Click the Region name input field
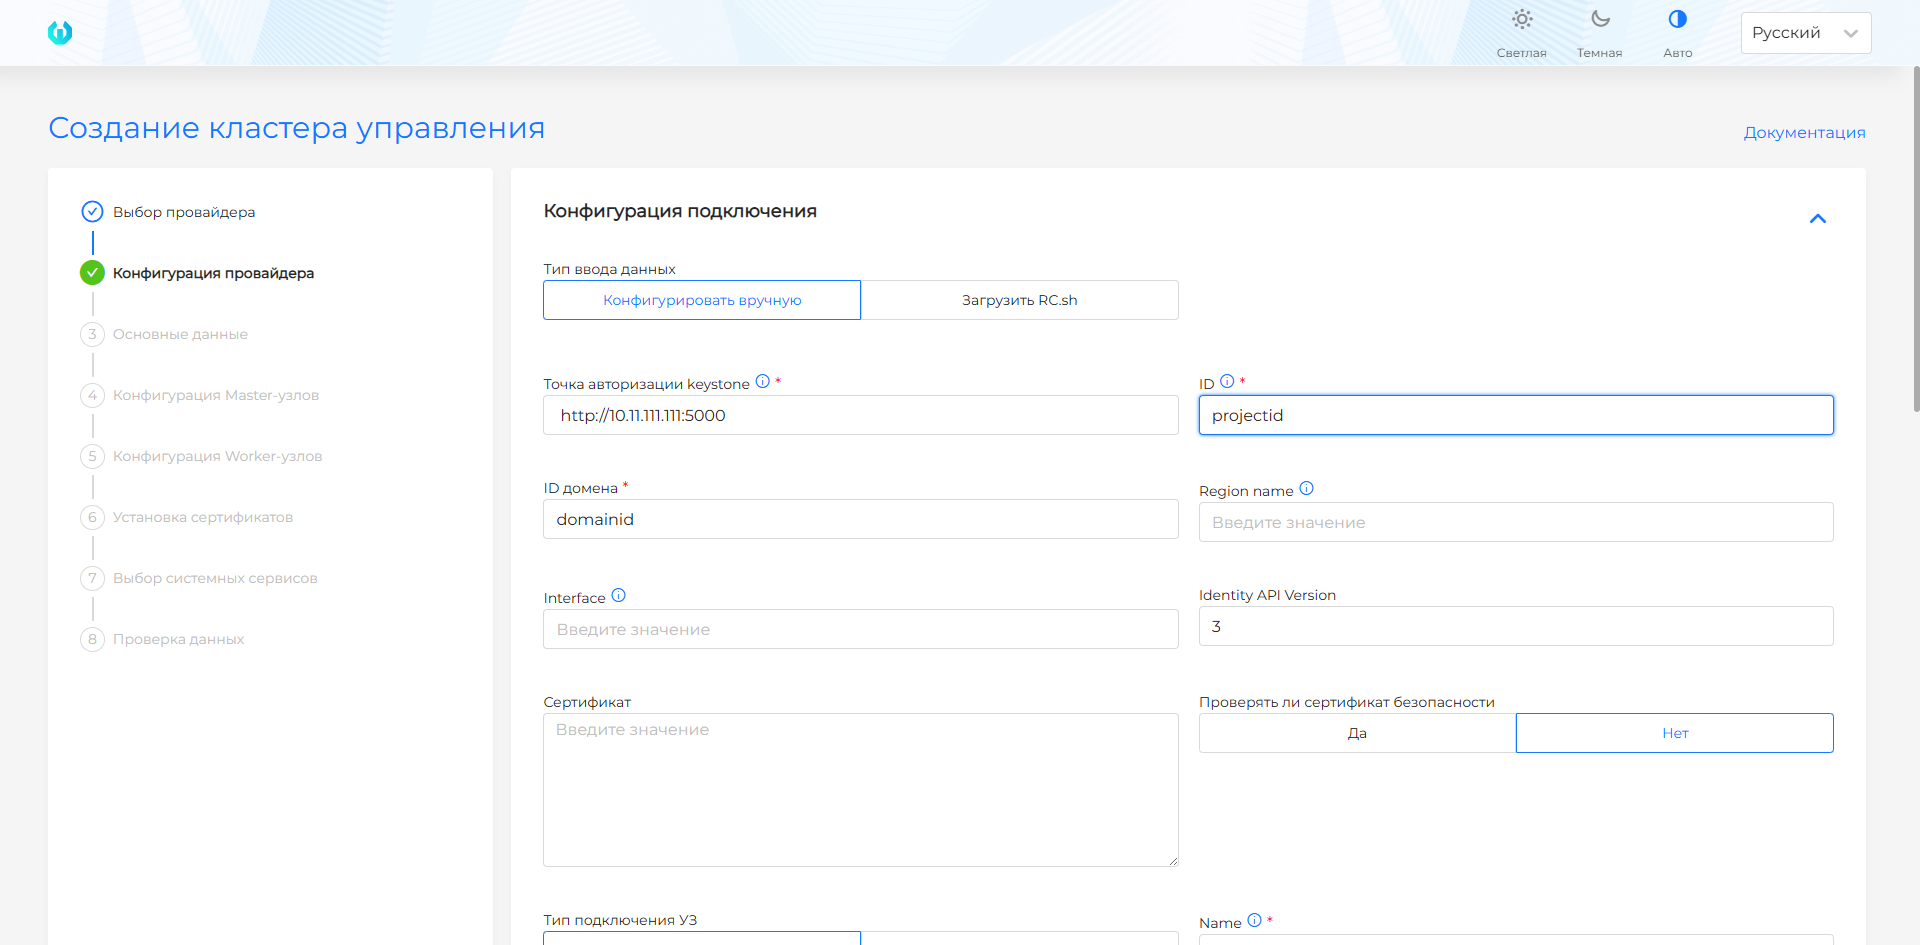 (x=1516, y=521)
